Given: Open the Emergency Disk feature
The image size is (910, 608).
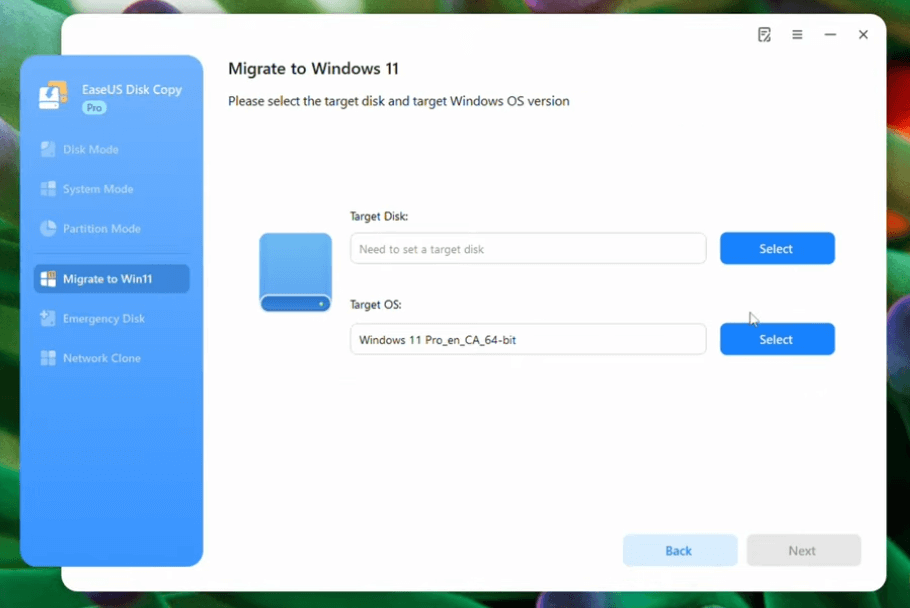Looking at the screenshot, I should click(48, 318).
